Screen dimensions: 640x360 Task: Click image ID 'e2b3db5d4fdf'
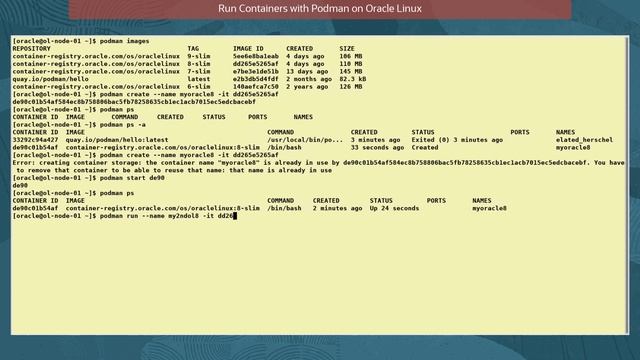coord(256,79)
